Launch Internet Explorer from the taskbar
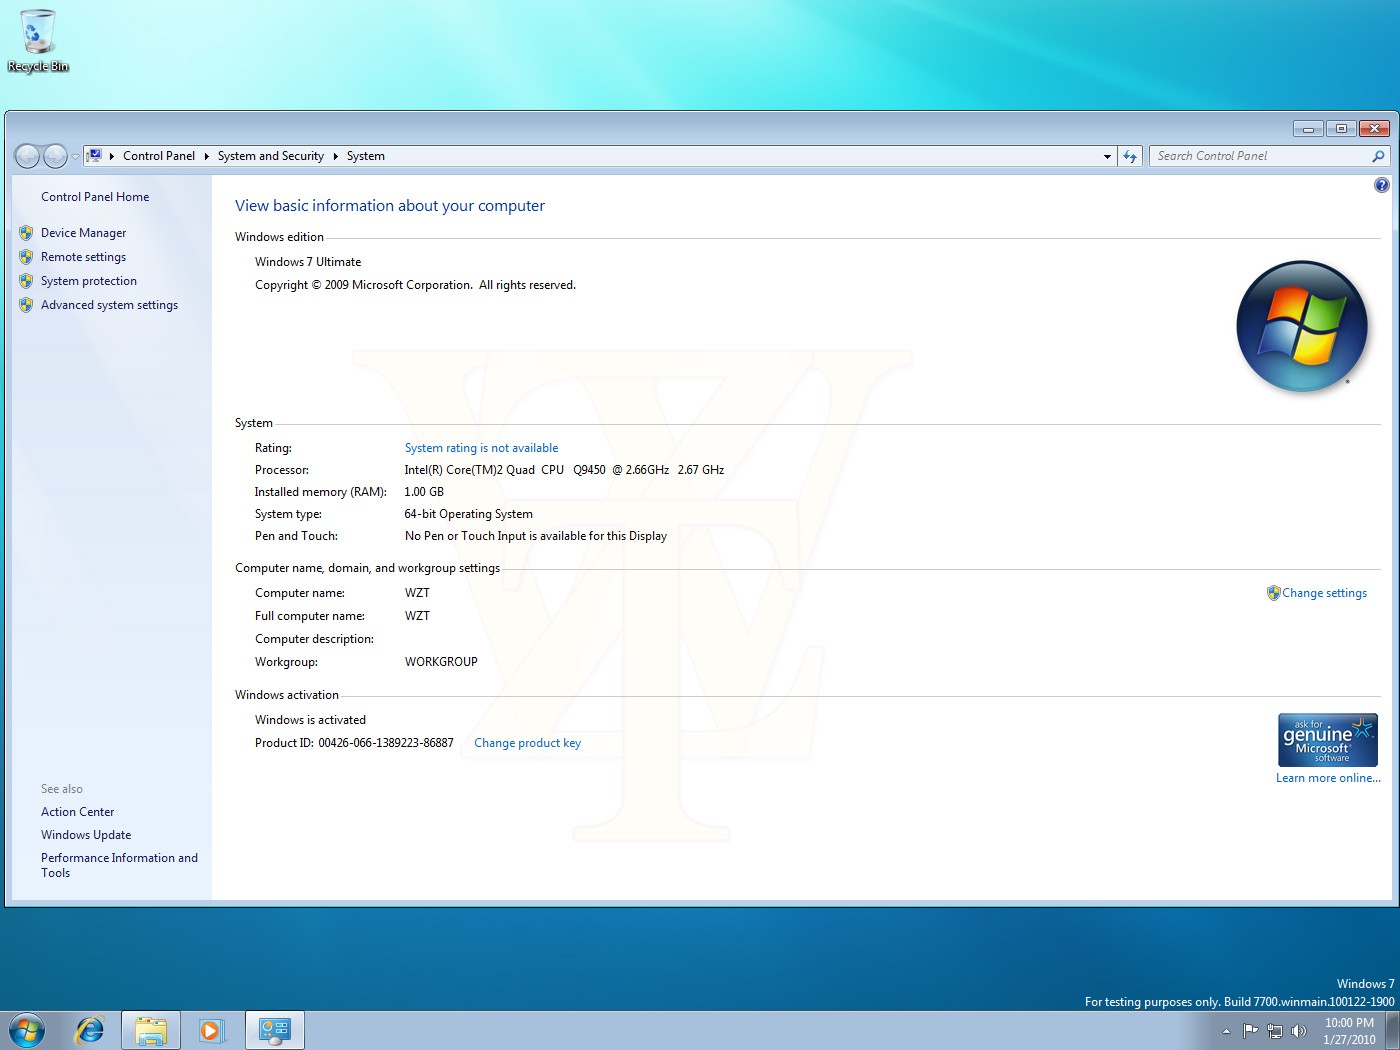This screenshot has height=1050, width=1400. (90, 1030)
